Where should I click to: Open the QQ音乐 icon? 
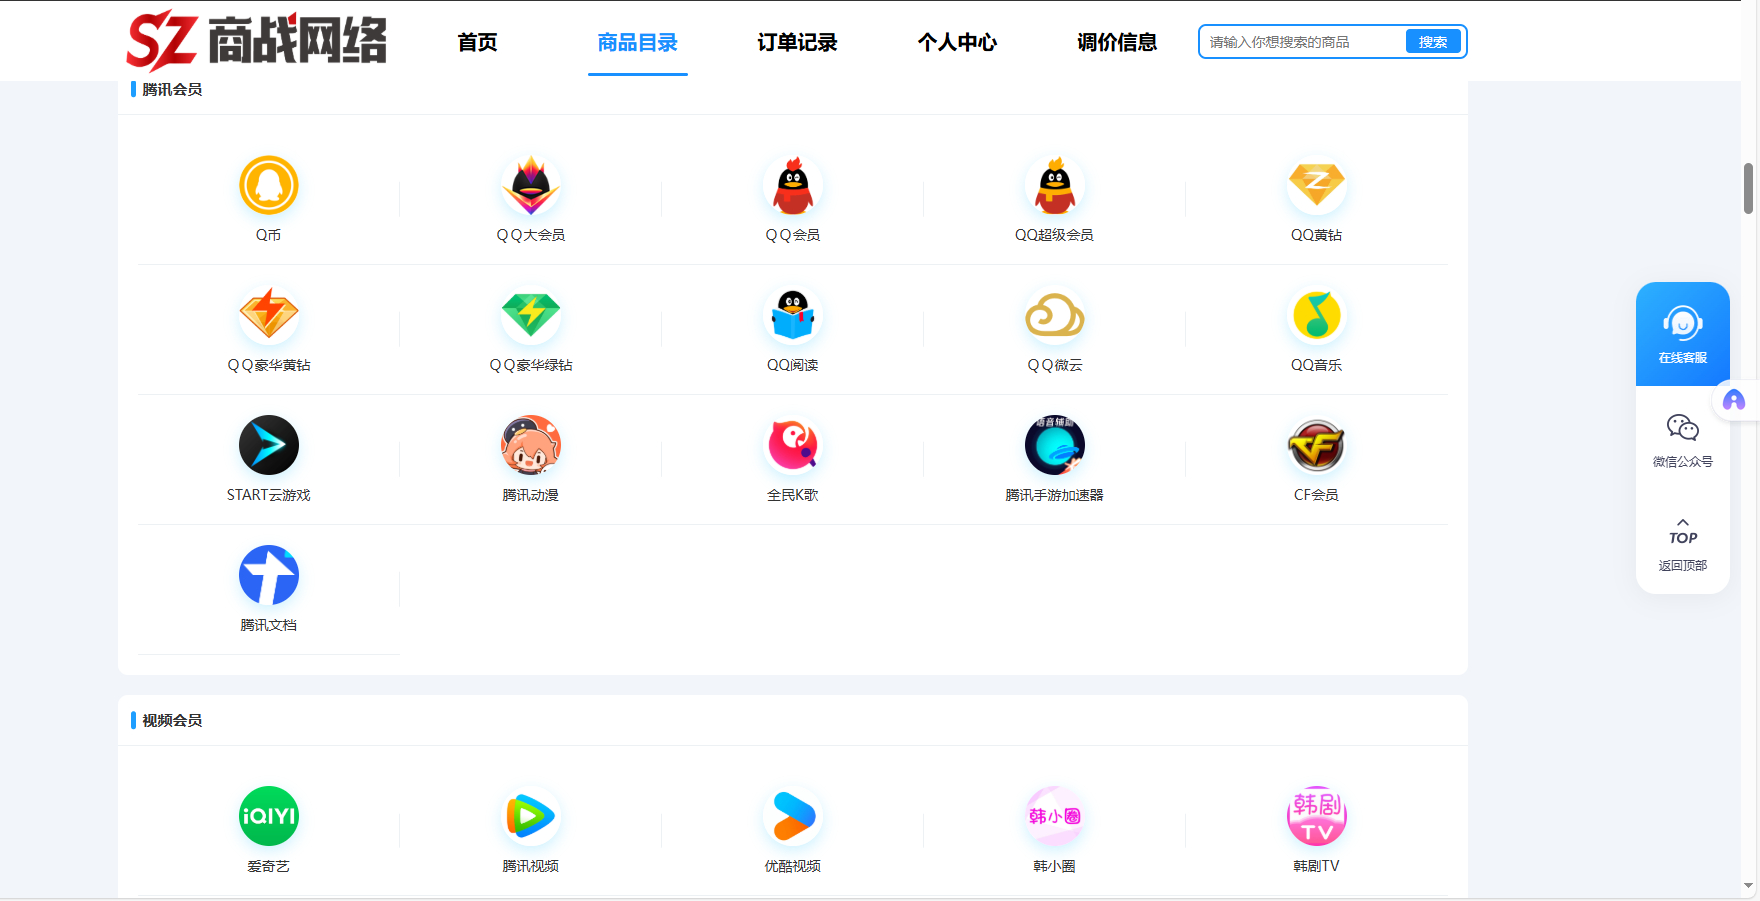[1317, 315]
